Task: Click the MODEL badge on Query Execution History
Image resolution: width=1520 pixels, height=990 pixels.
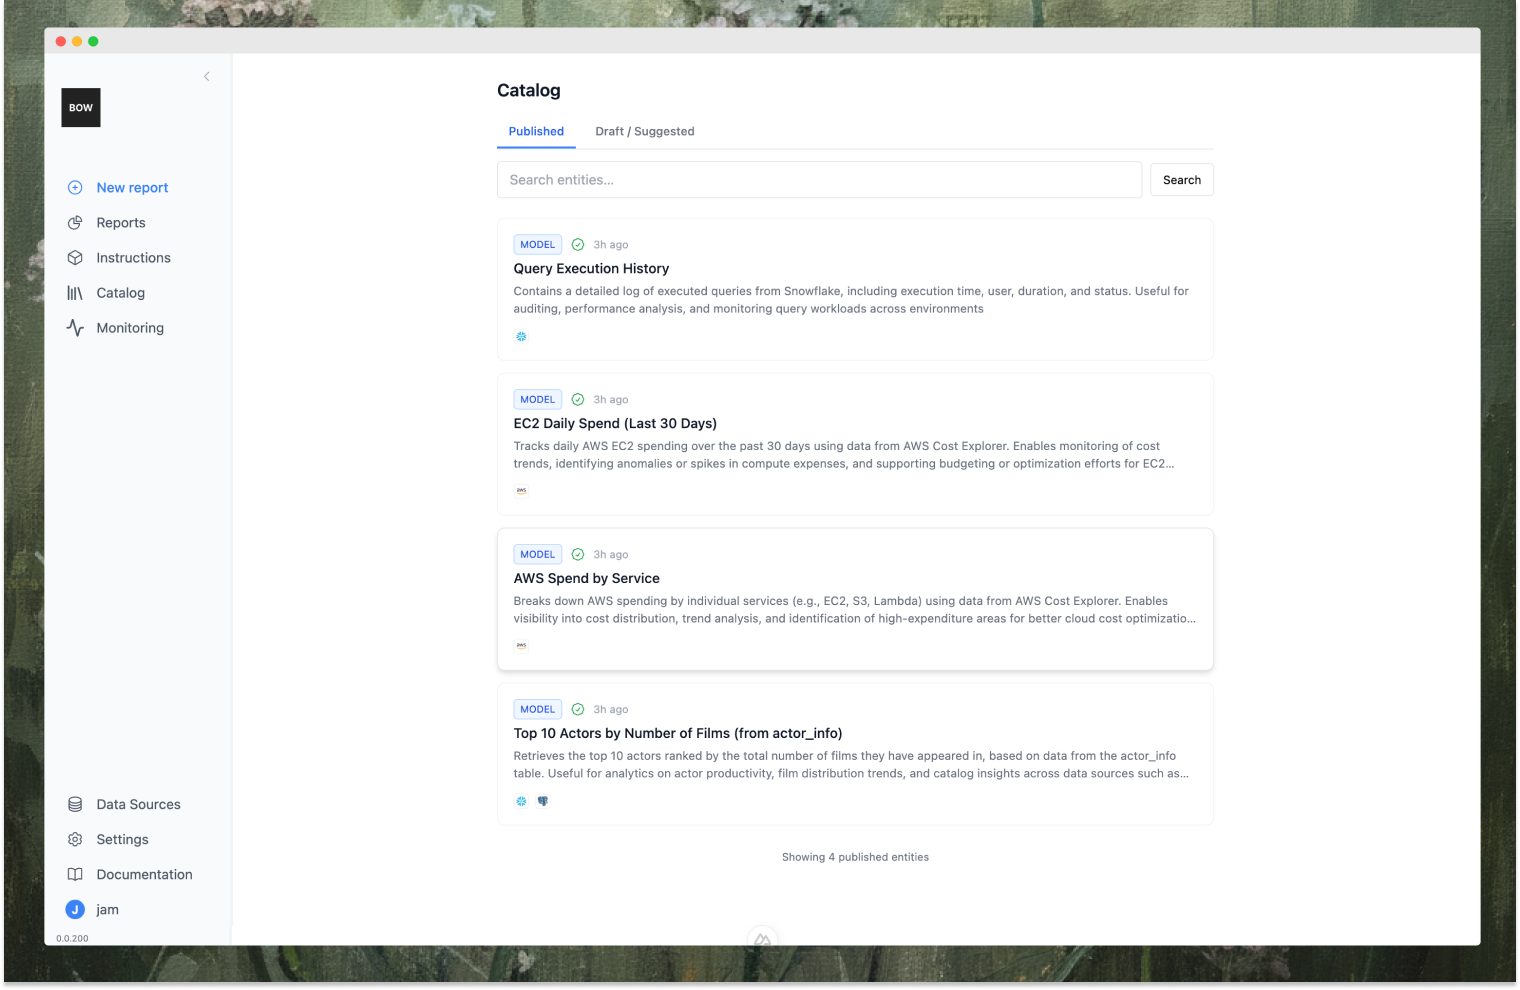Action: tap(537, 245)
